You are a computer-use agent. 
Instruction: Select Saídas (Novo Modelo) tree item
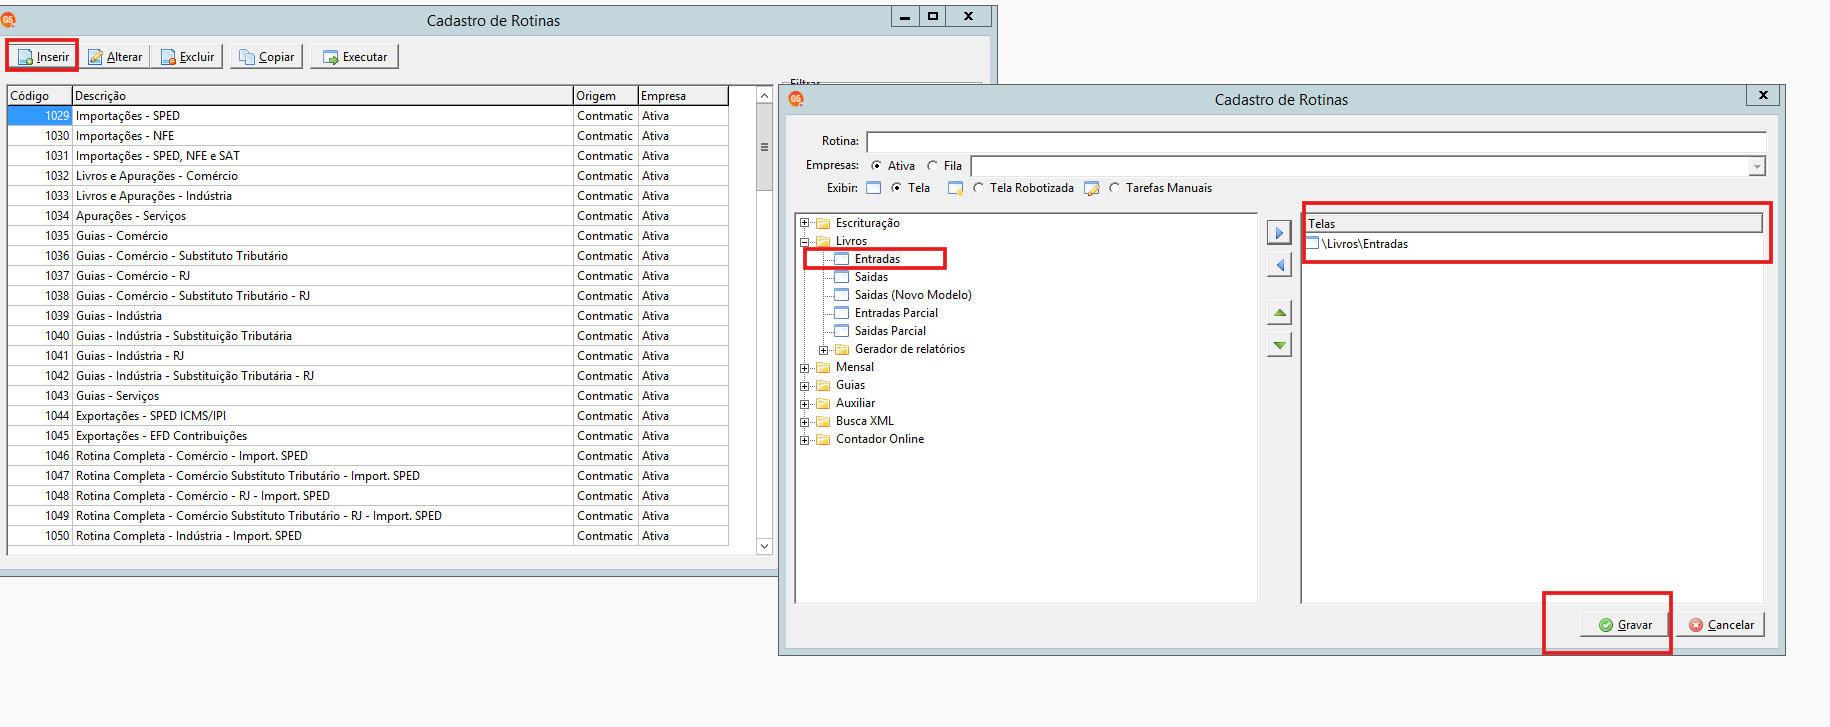tap(913, 295)
